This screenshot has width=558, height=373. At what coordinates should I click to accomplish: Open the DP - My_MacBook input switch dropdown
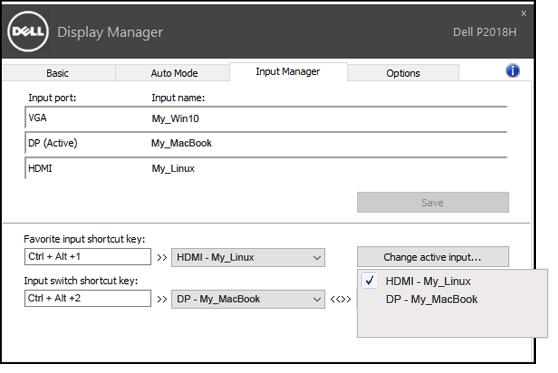pyautogui.click(x=248, y=299)
